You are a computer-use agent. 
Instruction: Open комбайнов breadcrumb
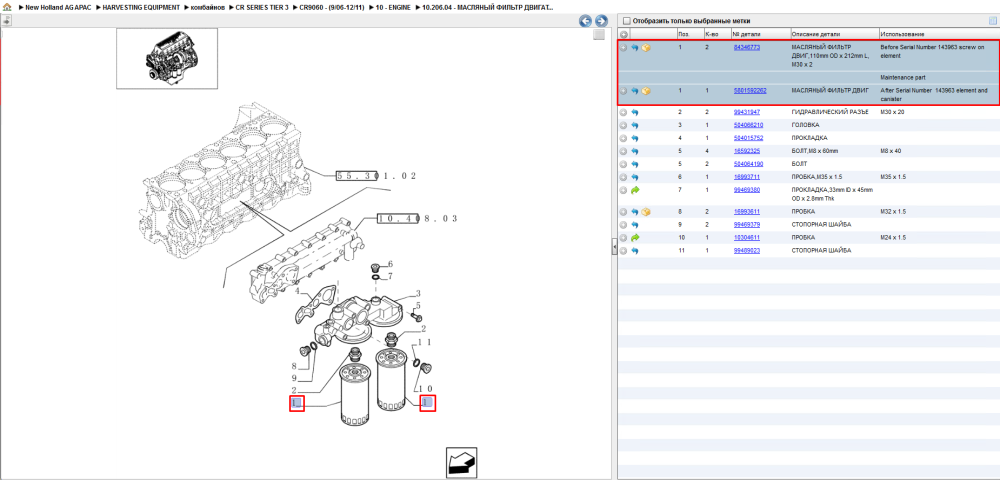coord(207,6)
